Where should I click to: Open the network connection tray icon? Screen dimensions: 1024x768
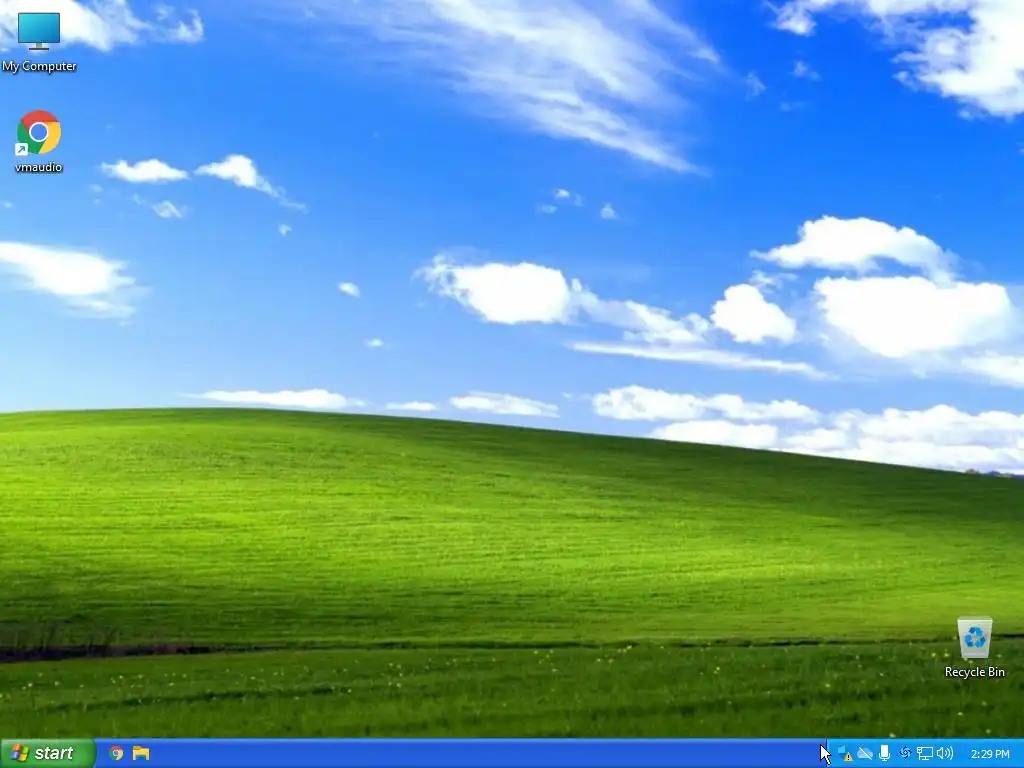[x=925, y=754]
